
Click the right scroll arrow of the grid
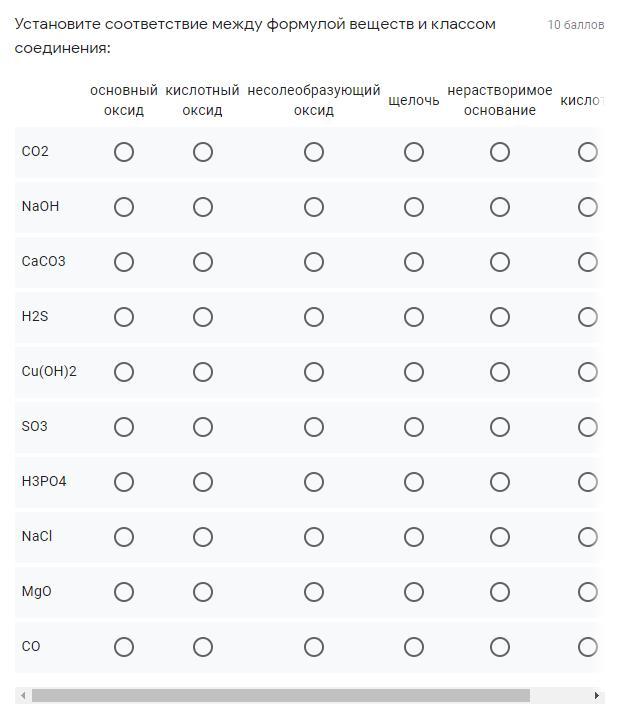click(597, 695)
